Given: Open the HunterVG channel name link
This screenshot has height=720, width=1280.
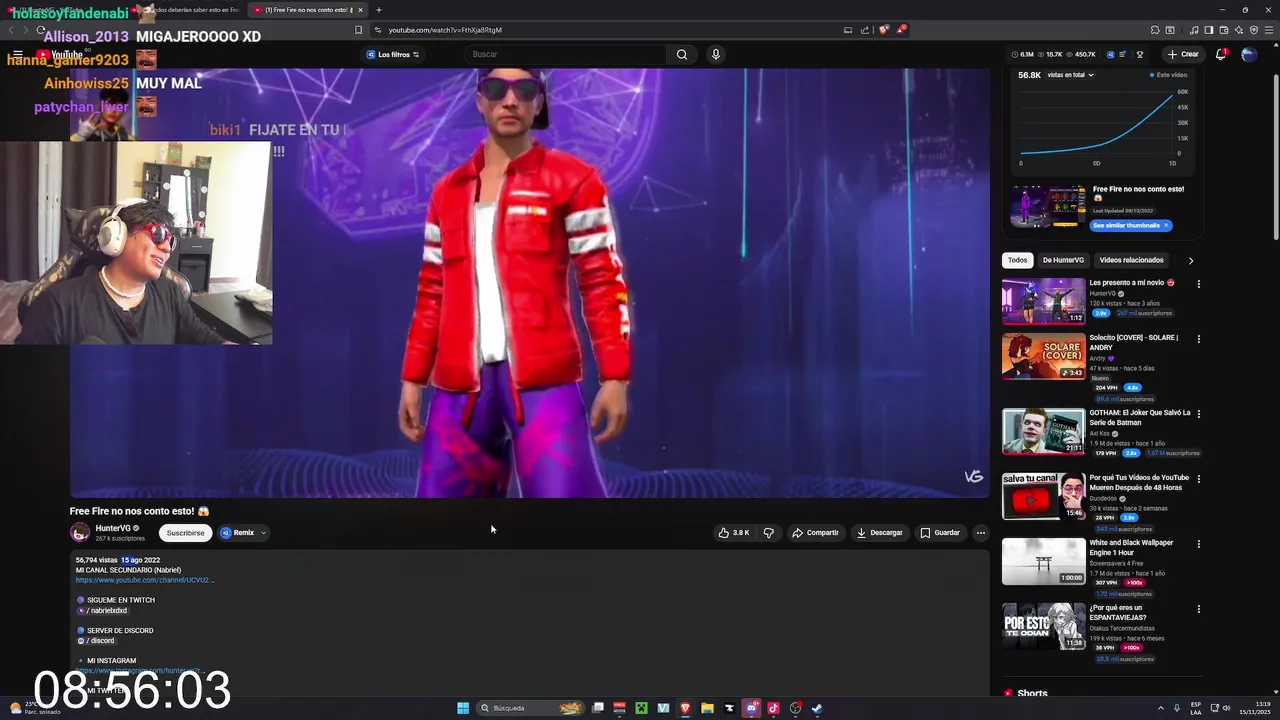Looking at the screenshot, I should point(113,528).
